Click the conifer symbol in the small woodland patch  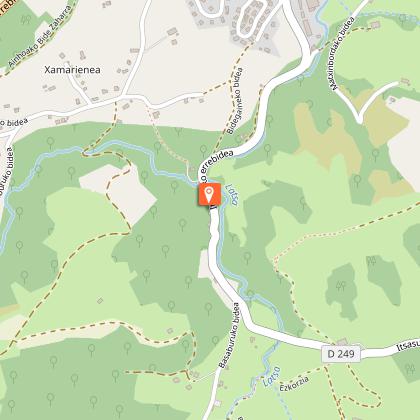pyautogui.click(x=341, y=286)
